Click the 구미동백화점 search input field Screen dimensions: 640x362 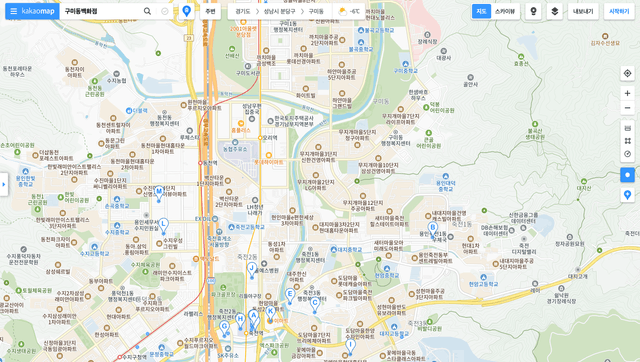click(x=101, y=11)
